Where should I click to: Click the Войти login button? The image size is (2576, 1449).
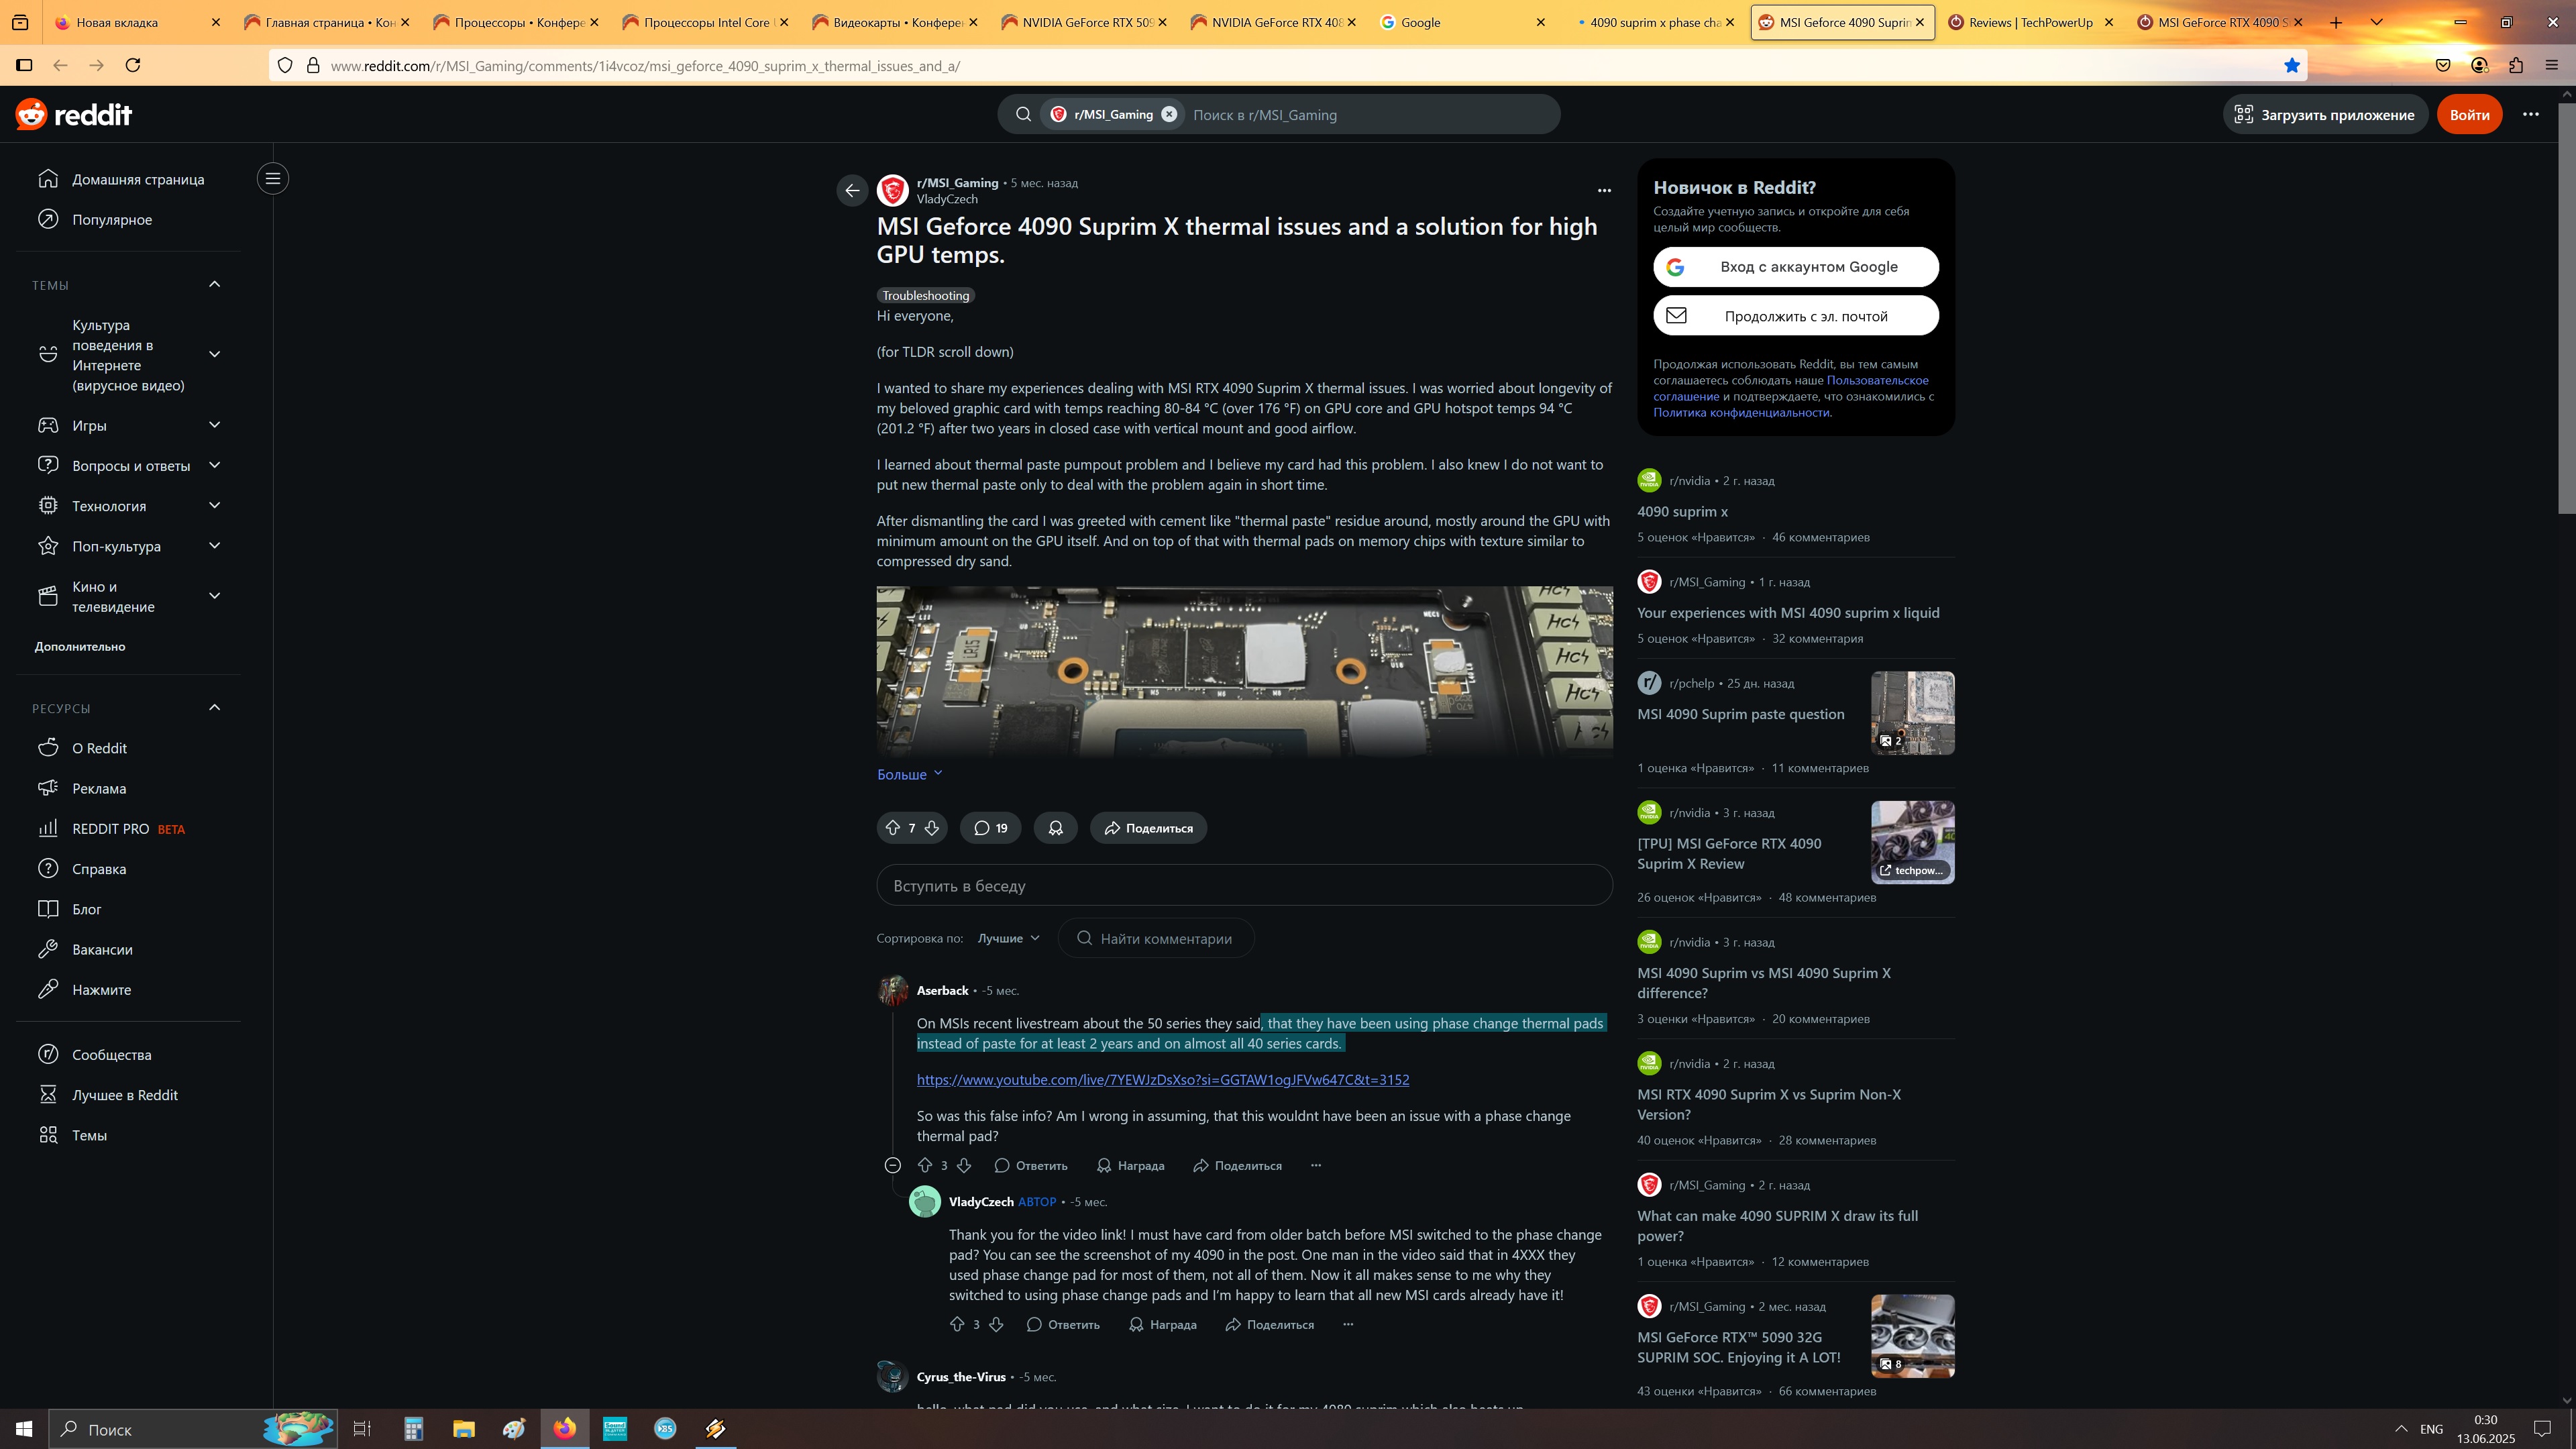pos(2469,114)
